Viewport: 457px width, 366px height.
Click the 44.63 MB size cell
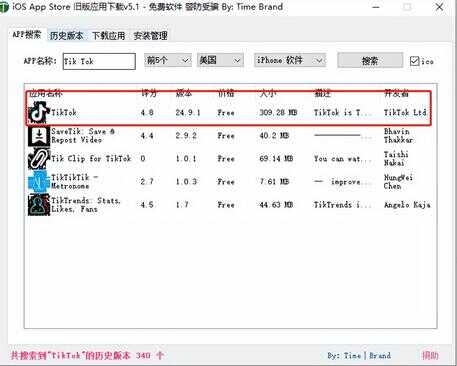point(276,205)
